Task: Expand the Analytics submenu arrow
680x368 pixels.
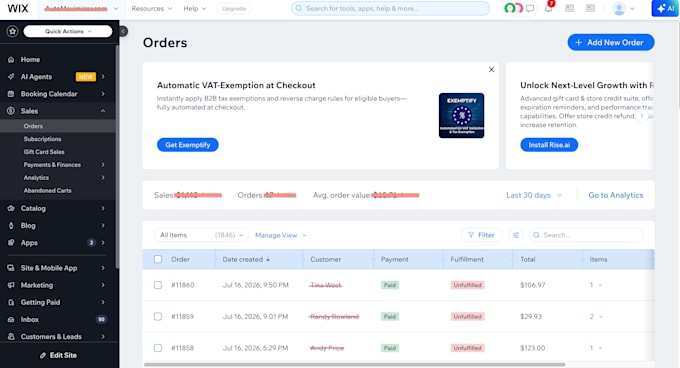Action: point(103,178)
